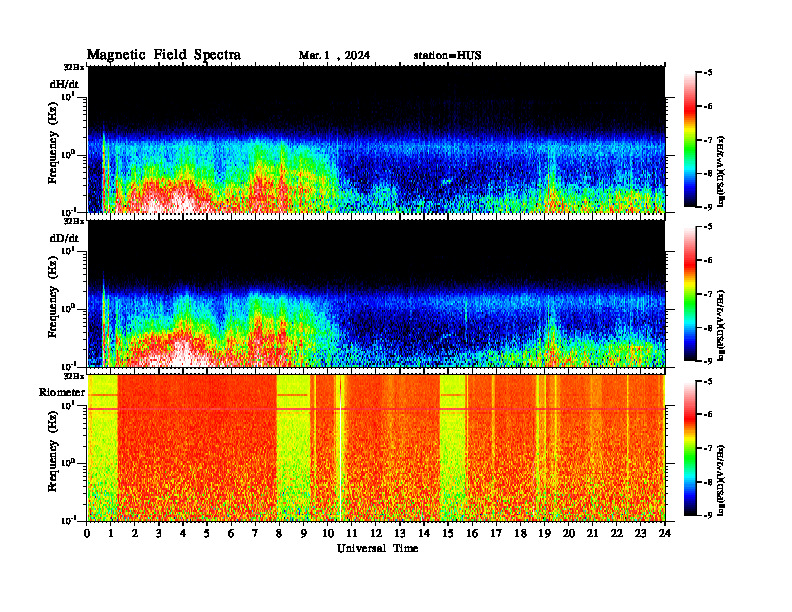The image size is (792, 612).
Task: Click the Riometer 'Frequency (Hz)' axis label
Action: click(53, 450)
